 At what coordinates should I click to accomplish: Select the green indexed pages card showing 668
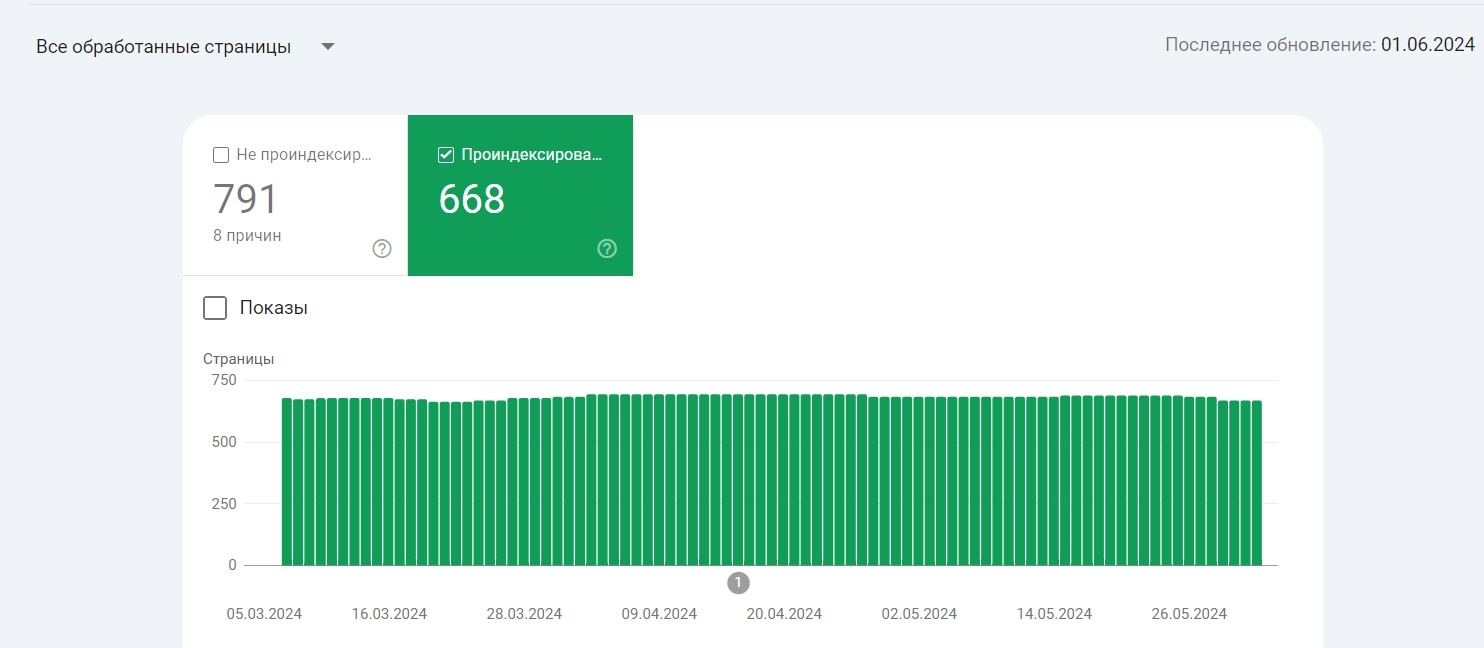520,195
